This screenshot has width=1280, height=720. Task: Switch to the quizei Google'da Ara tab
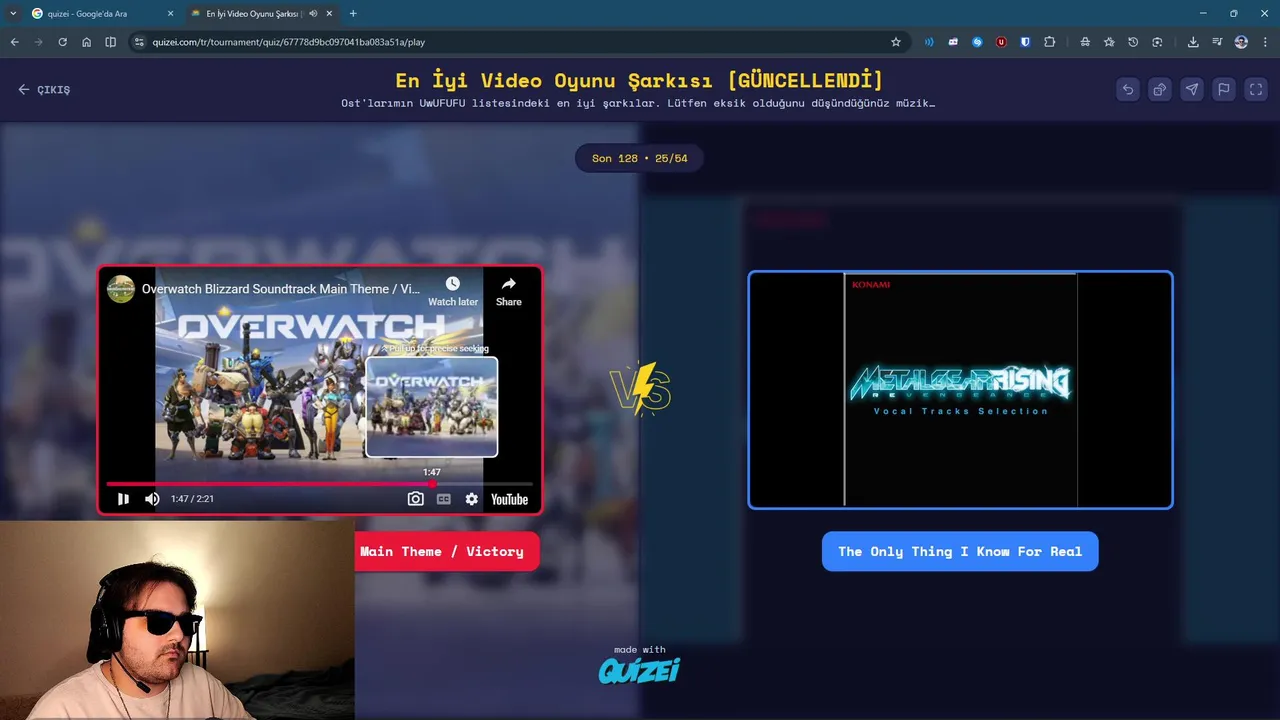pyautogui.click(x=102, y=14)
